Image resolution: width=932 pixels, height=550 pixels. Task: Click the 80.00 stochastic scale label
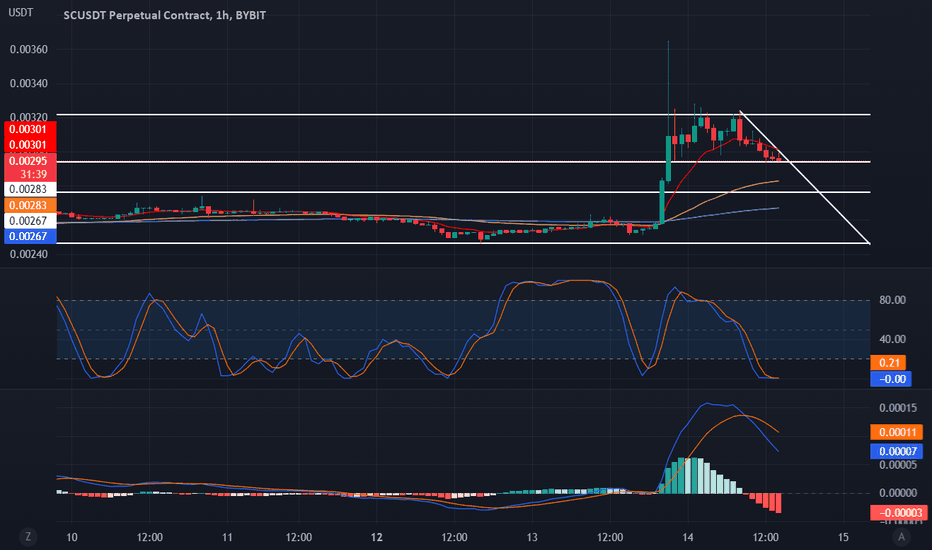[x=892, y=300]
